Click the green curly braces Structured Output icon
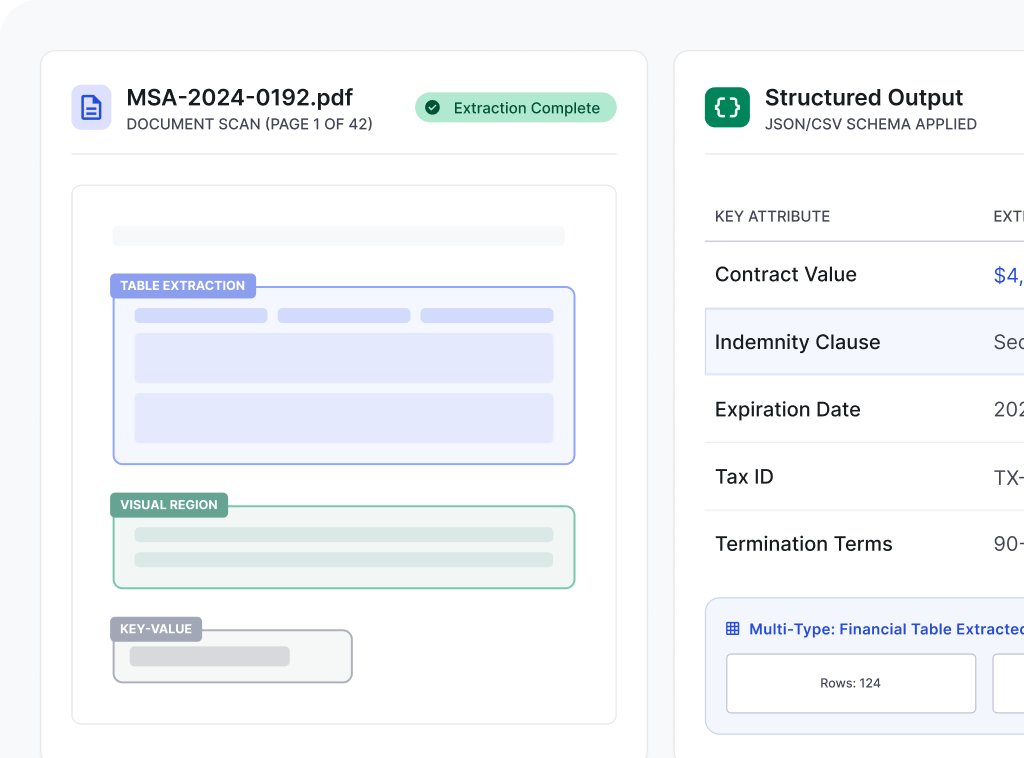 (x=727, y=107)
